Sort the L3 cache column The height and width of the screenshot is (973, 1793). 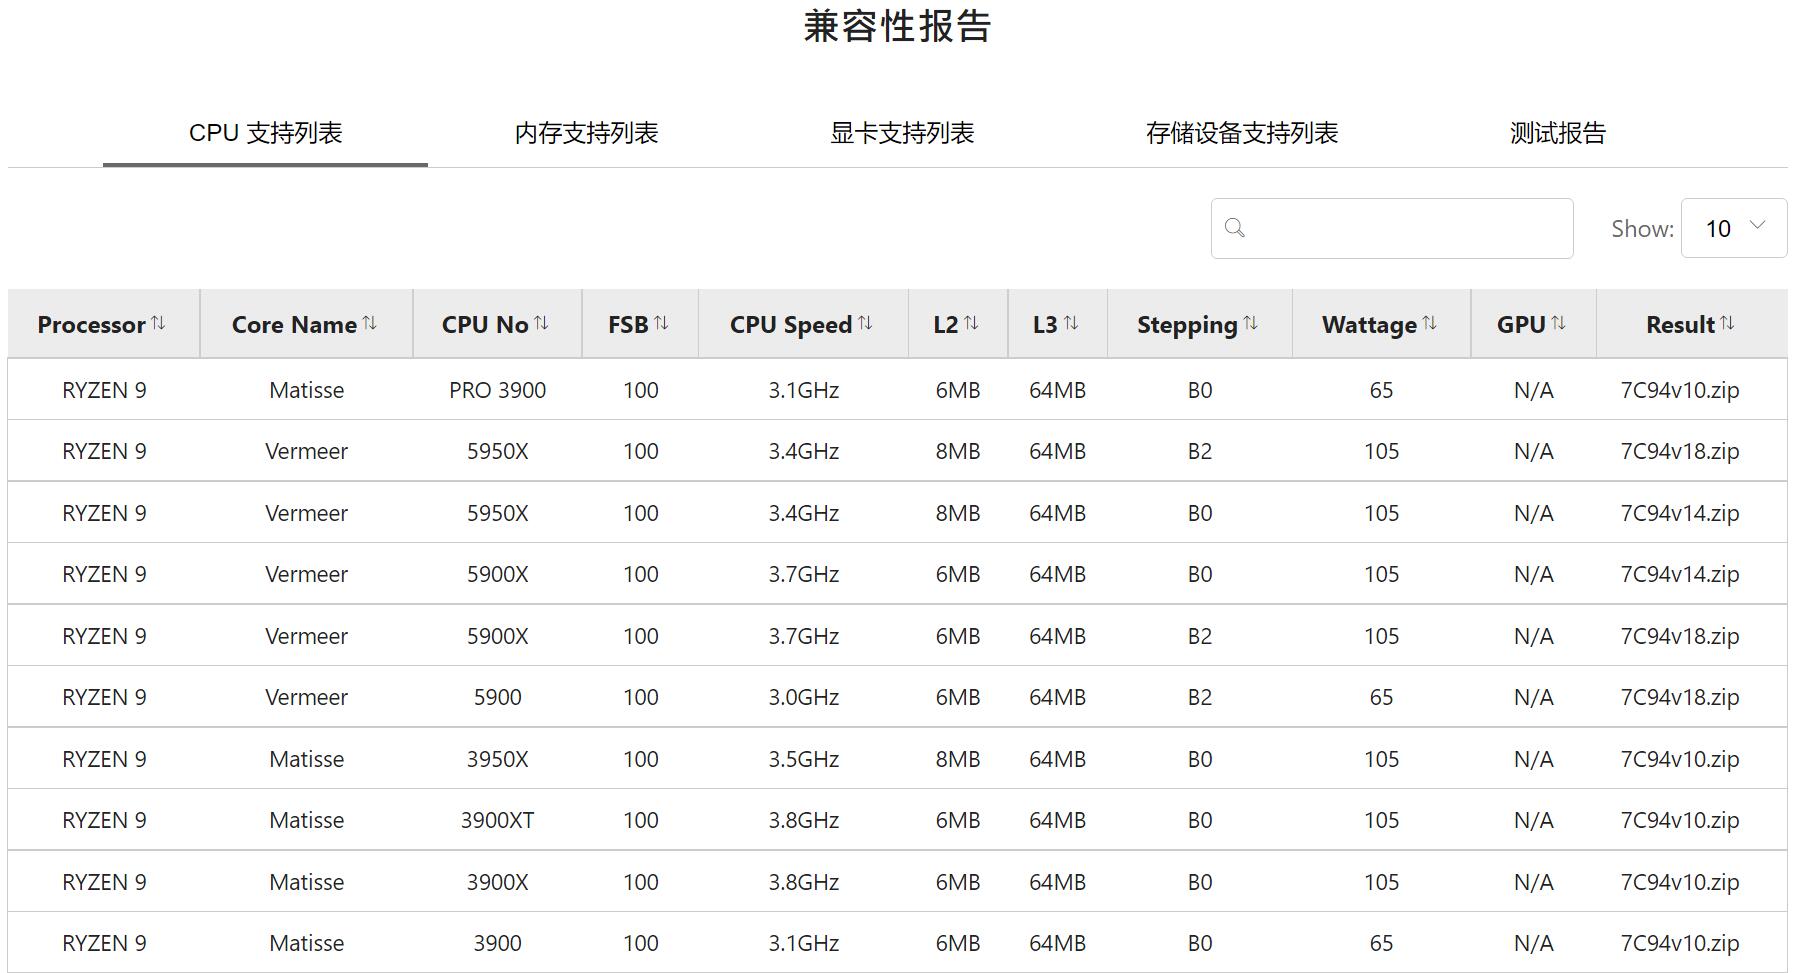point(1056,324)
